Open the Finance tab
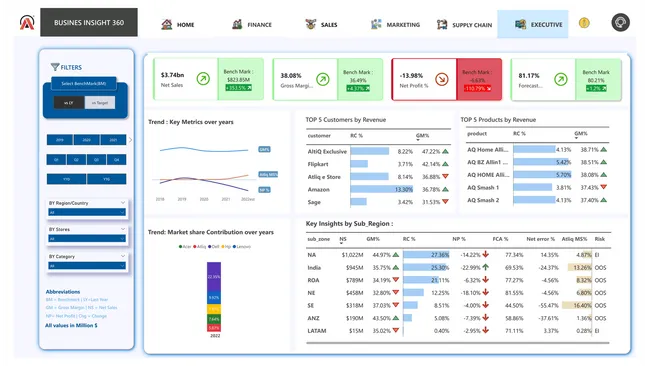This screenshot has width=650, height=366. 252,24
